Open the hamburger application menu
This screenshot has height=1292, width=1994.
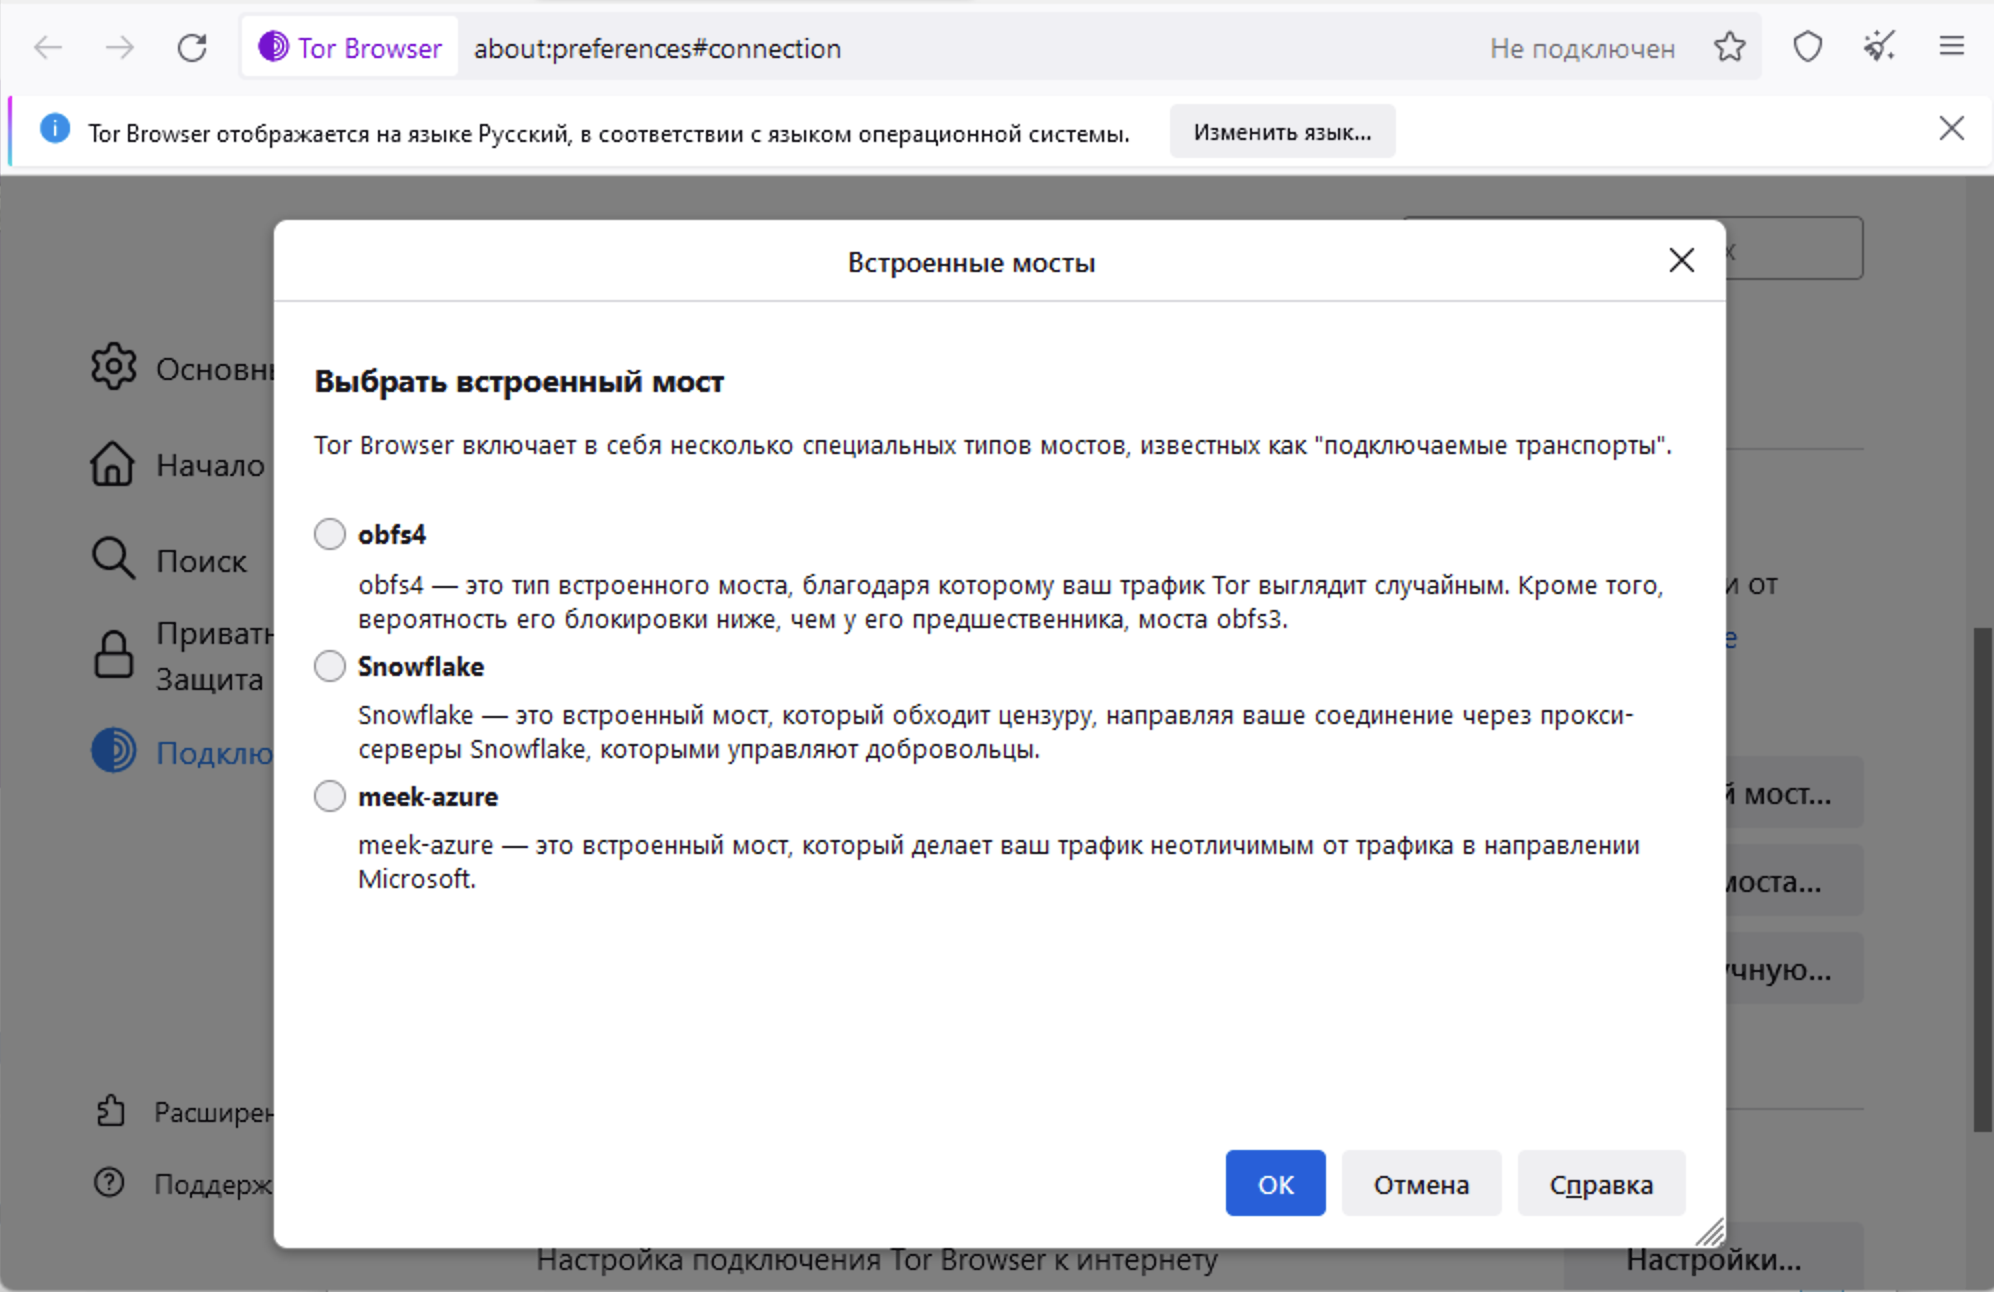pos(1951,48)
